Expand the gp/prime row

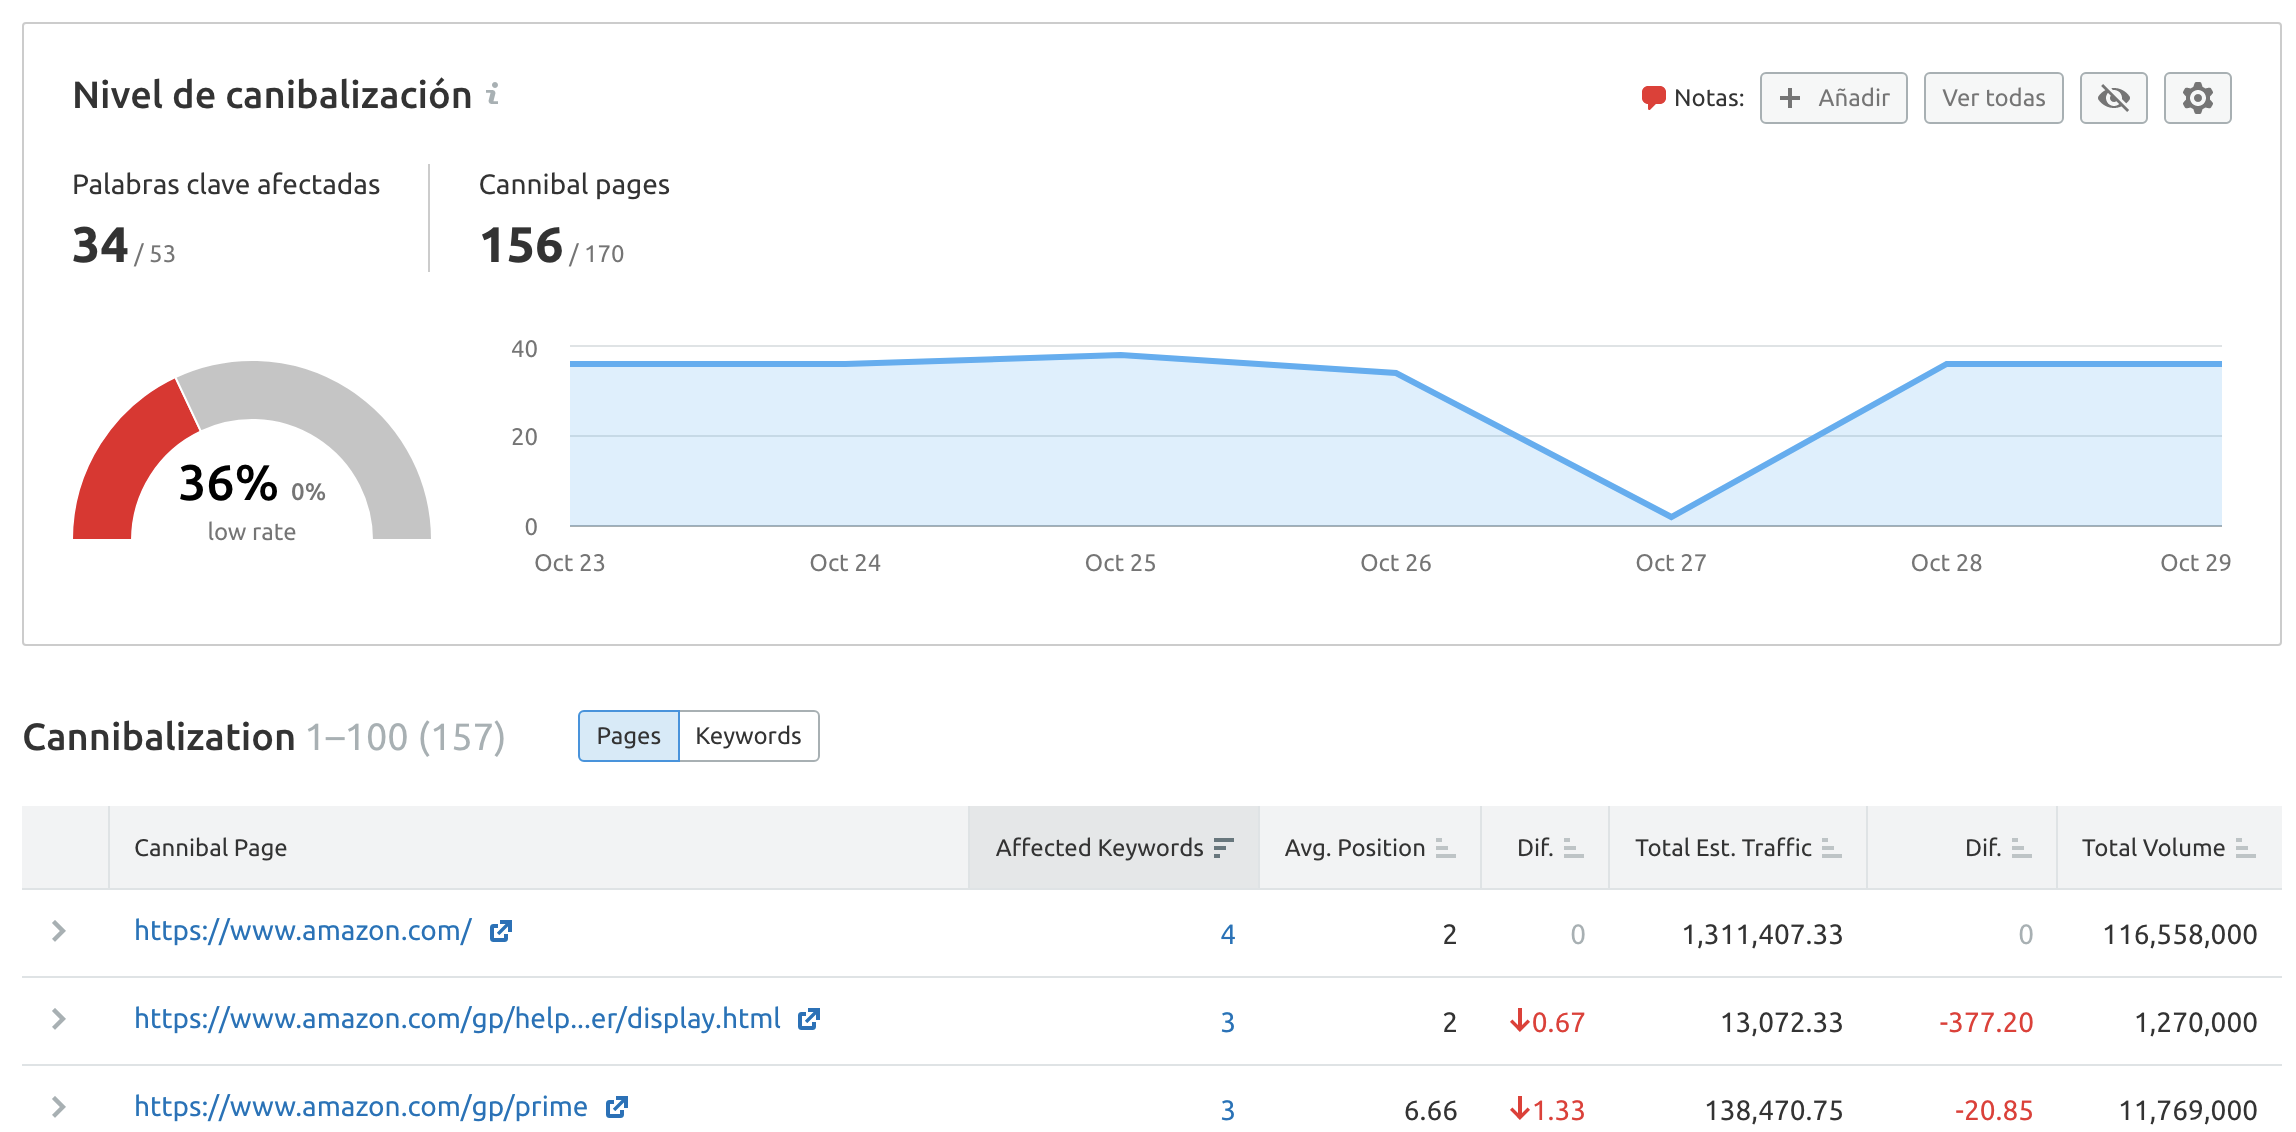coord(59,1107)
